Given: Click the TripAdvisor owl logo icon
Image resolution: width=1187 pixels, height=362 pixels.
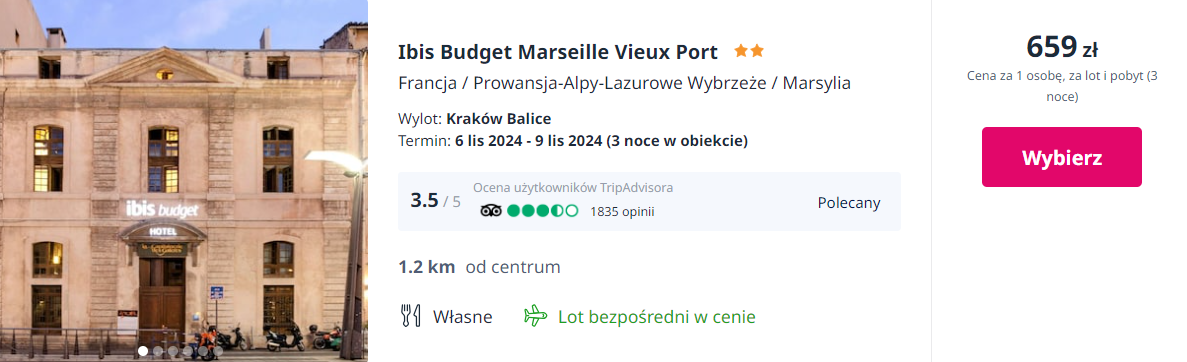Looking at the screenshot, I should pyautogui.click(x=491, y=211).
